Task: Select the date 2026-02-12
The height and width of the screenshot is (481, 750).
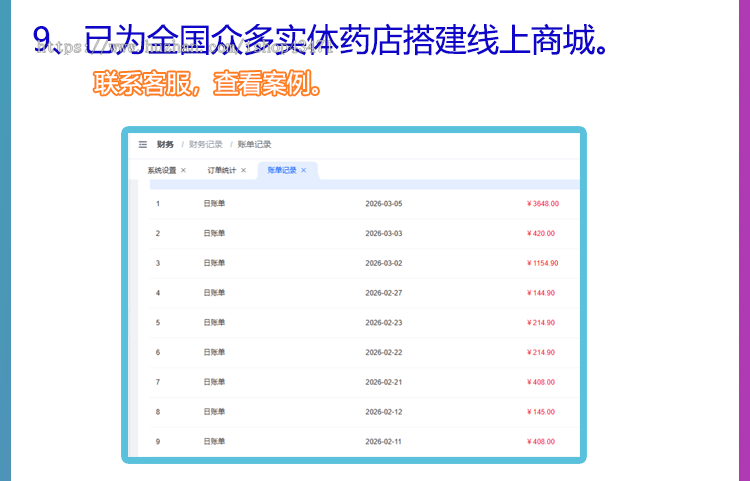Action: pyautogui.click(x=384, y=412)
